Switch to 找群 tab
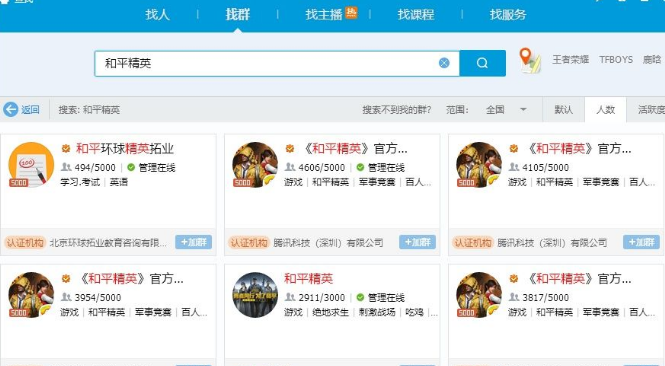The image size is (665, 366). click(238, 15)
